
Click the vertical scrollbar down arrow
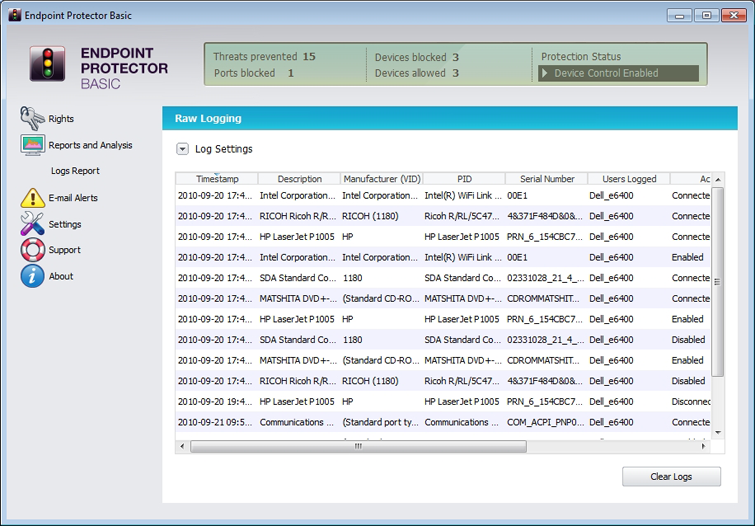(x=717, y=433)
